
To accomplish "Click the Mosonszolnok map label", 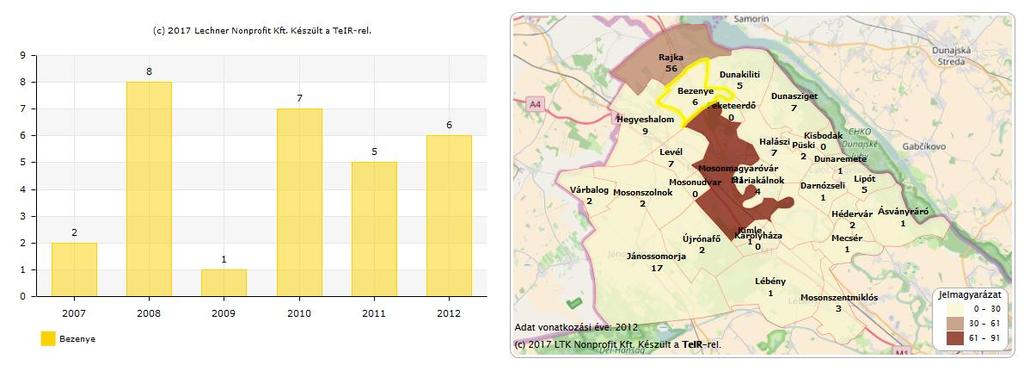I will [x=643, y=193].
